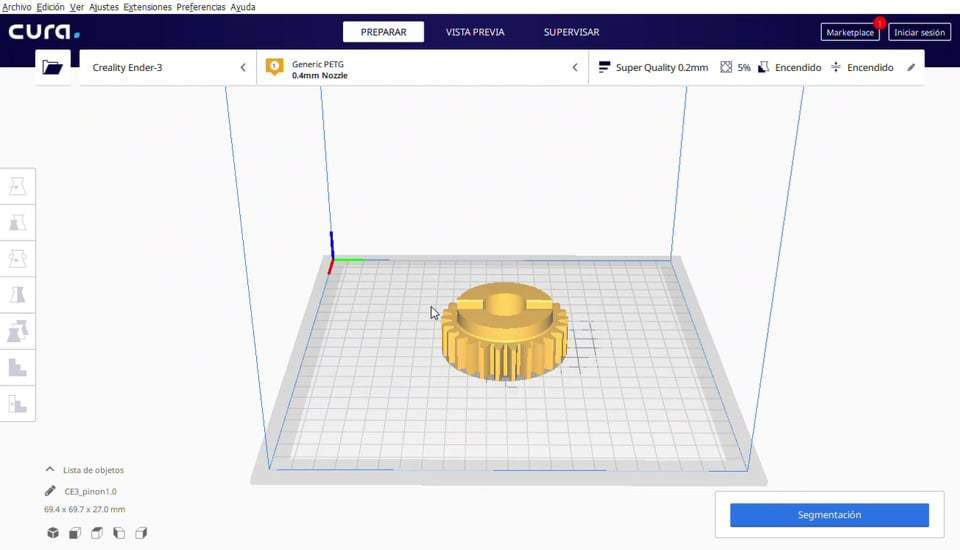Switch to right side view cube icon
Screen dimensions: 960x550
pyautogui.click(x=141, y=533)
